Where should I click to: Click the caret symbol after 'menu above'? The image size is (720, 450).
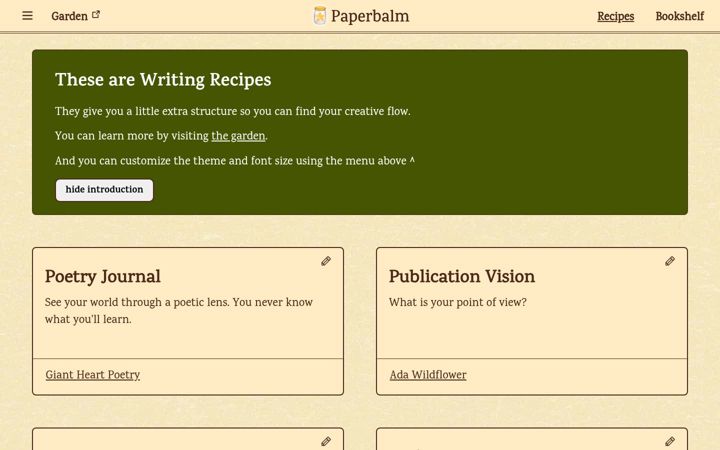tap(412, 160)
